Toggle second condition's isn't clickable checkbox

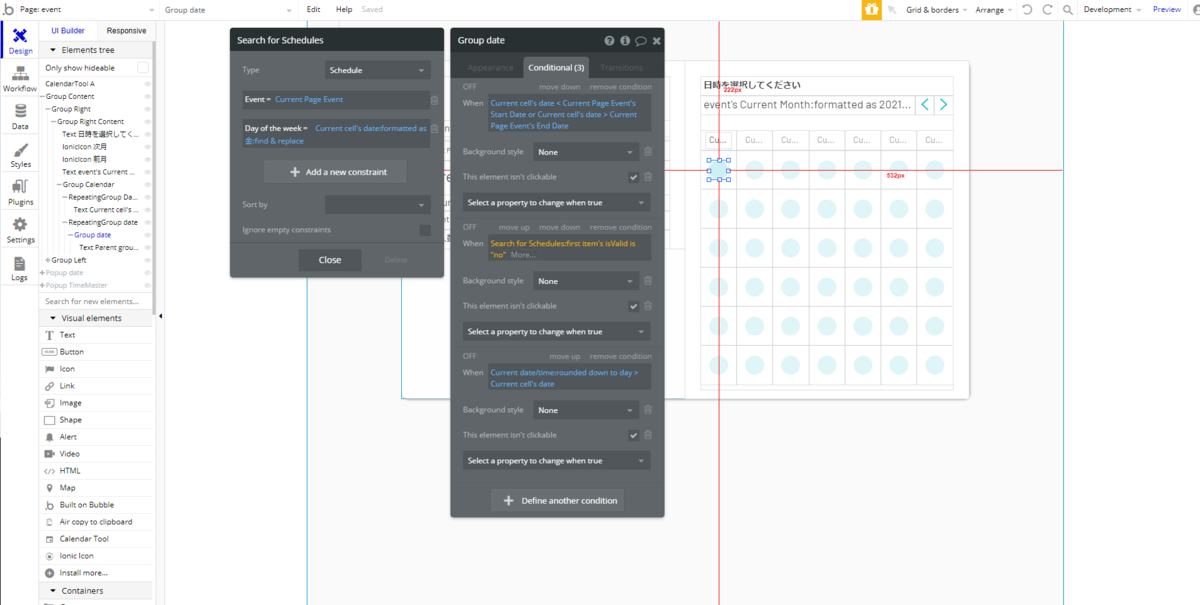pyautogui.click(x=633, y=306)
